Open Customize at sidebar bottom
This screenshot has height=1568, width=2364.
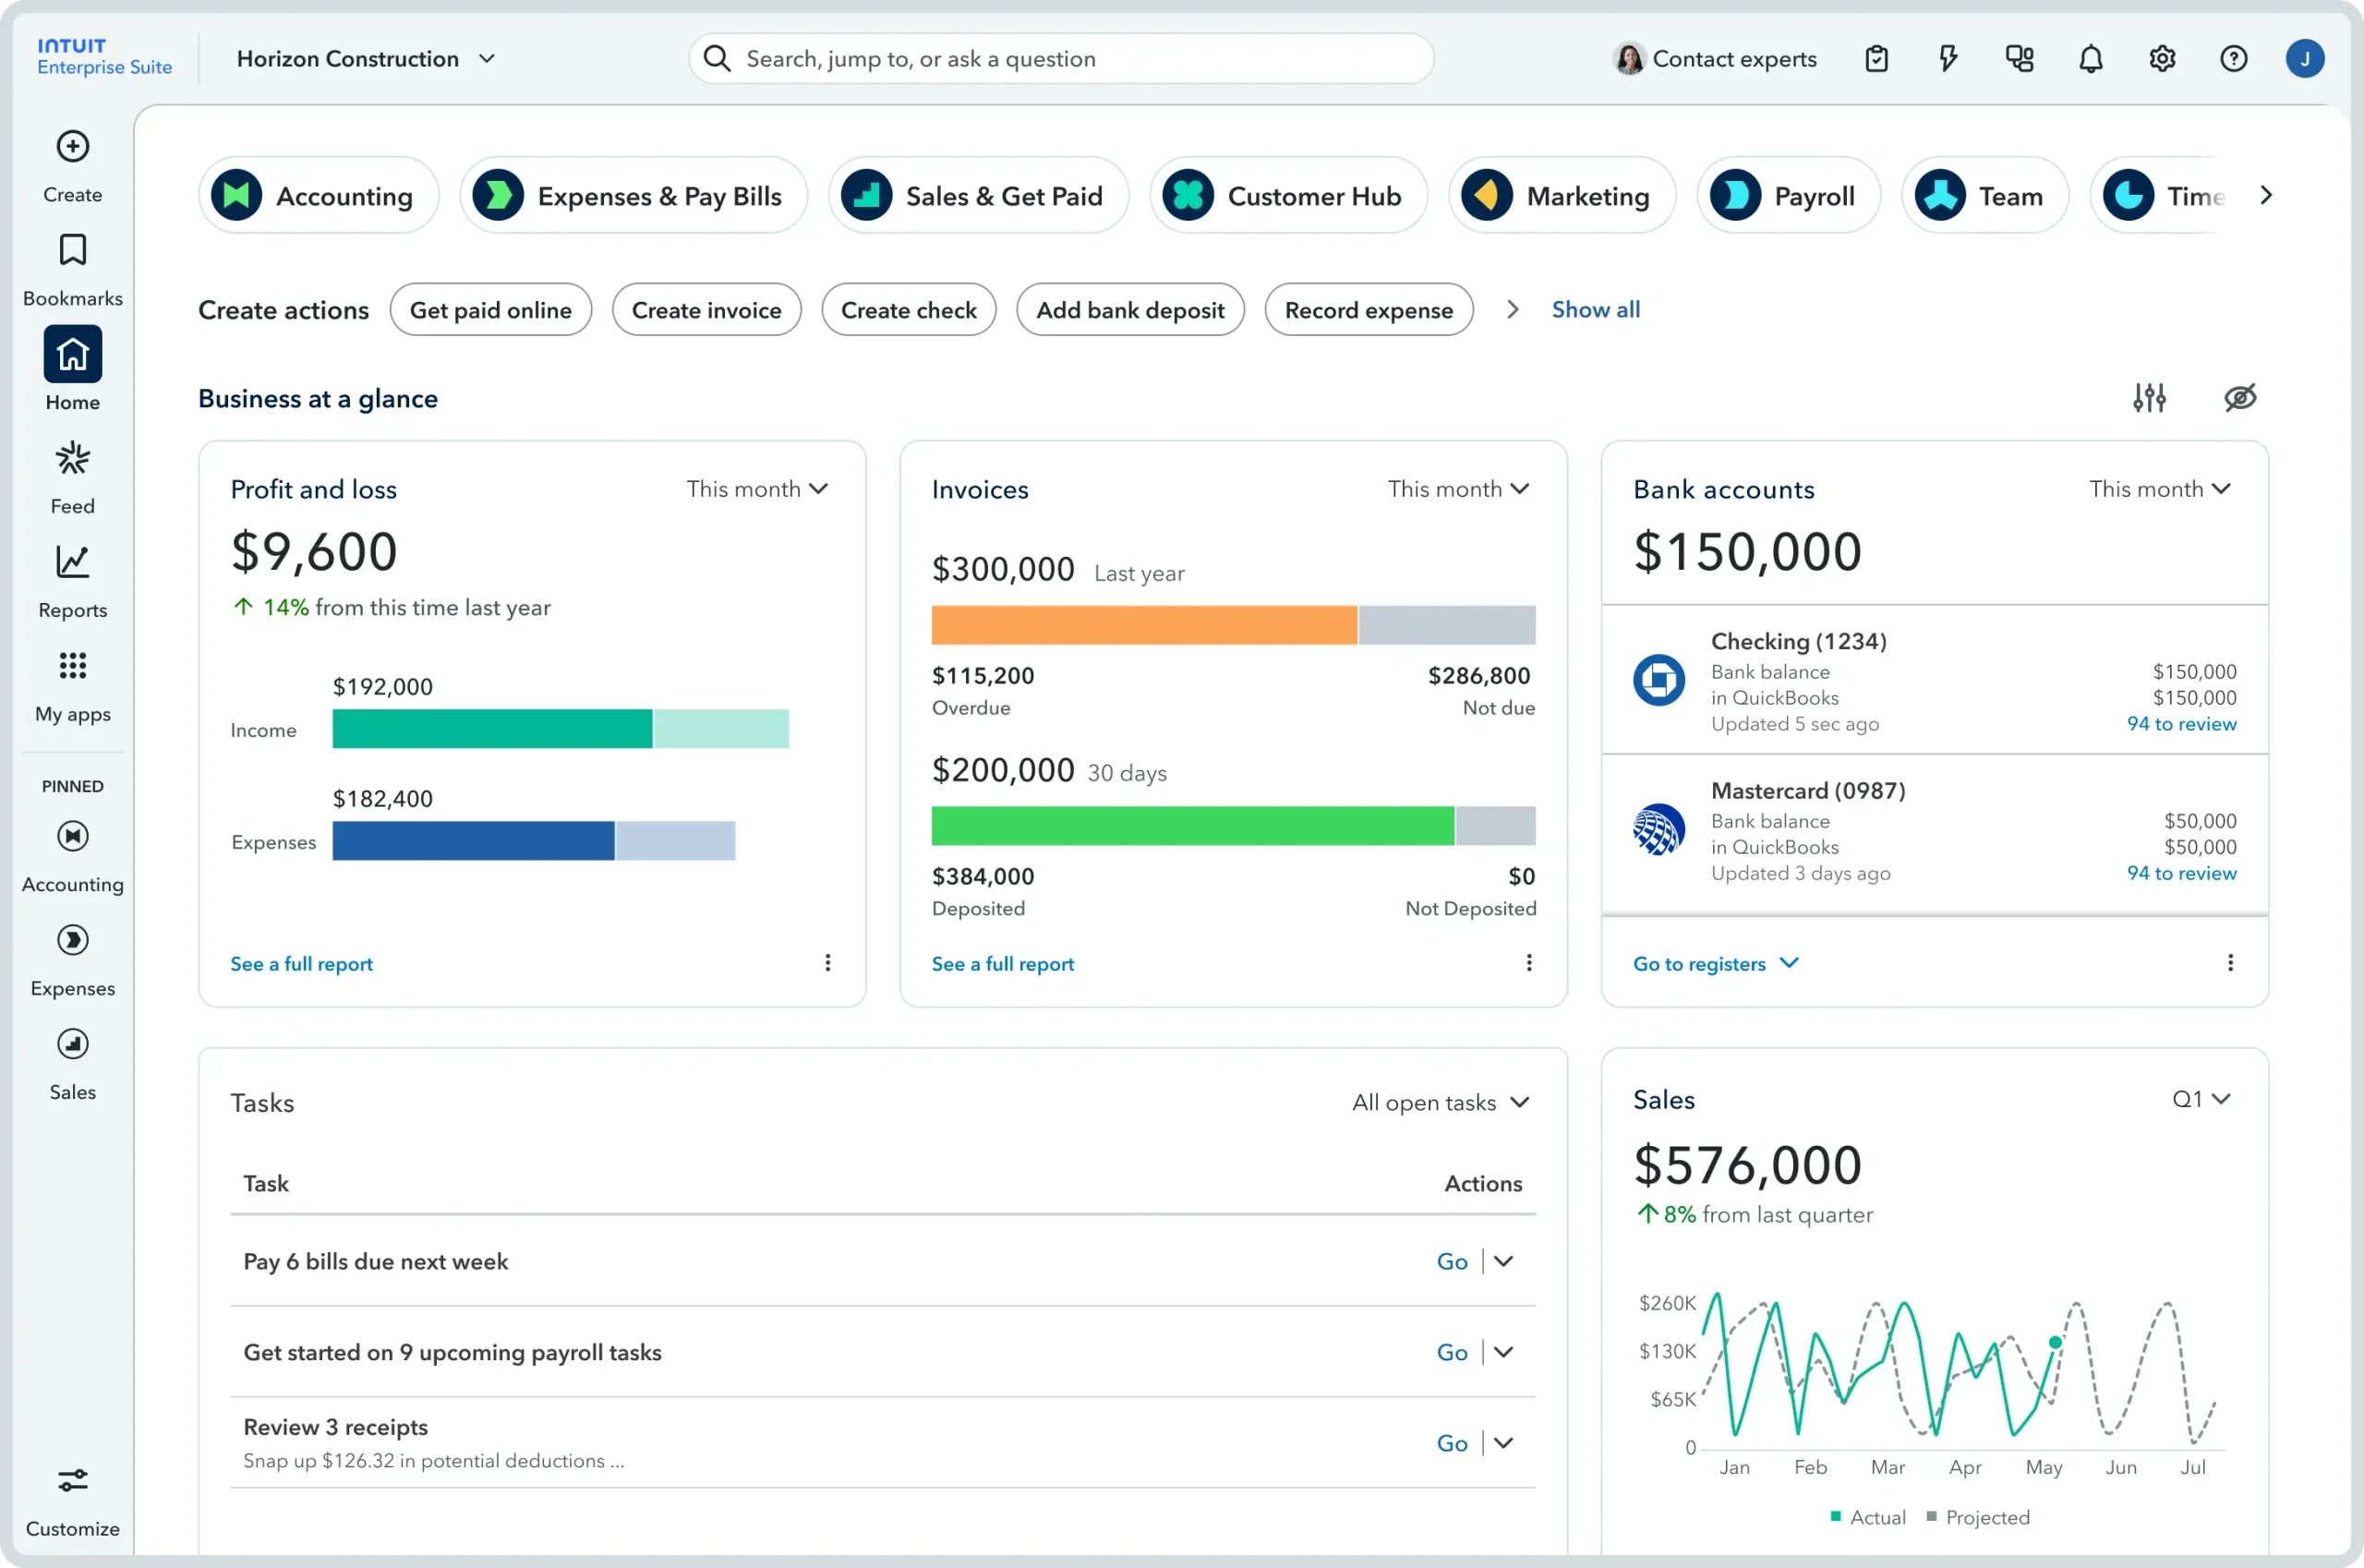(72, 1501)
